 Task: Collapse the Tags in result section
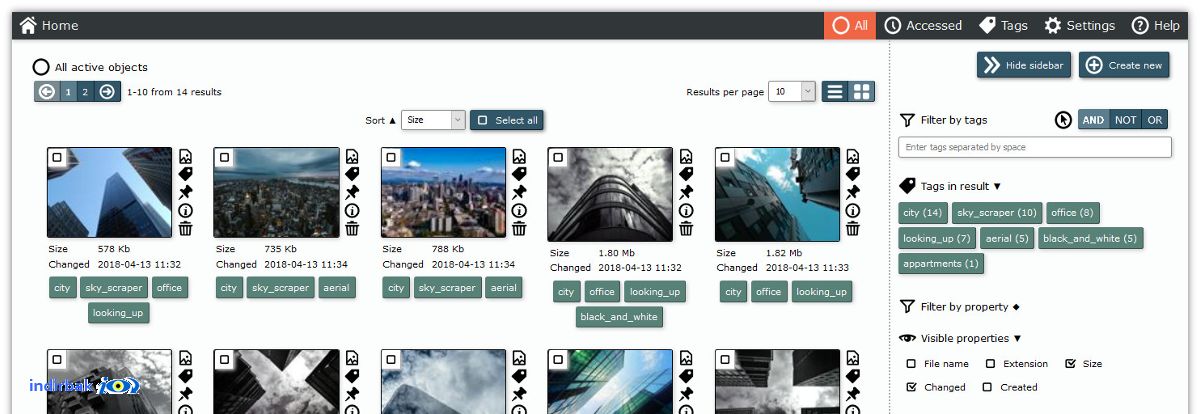[x=997, y=187]
